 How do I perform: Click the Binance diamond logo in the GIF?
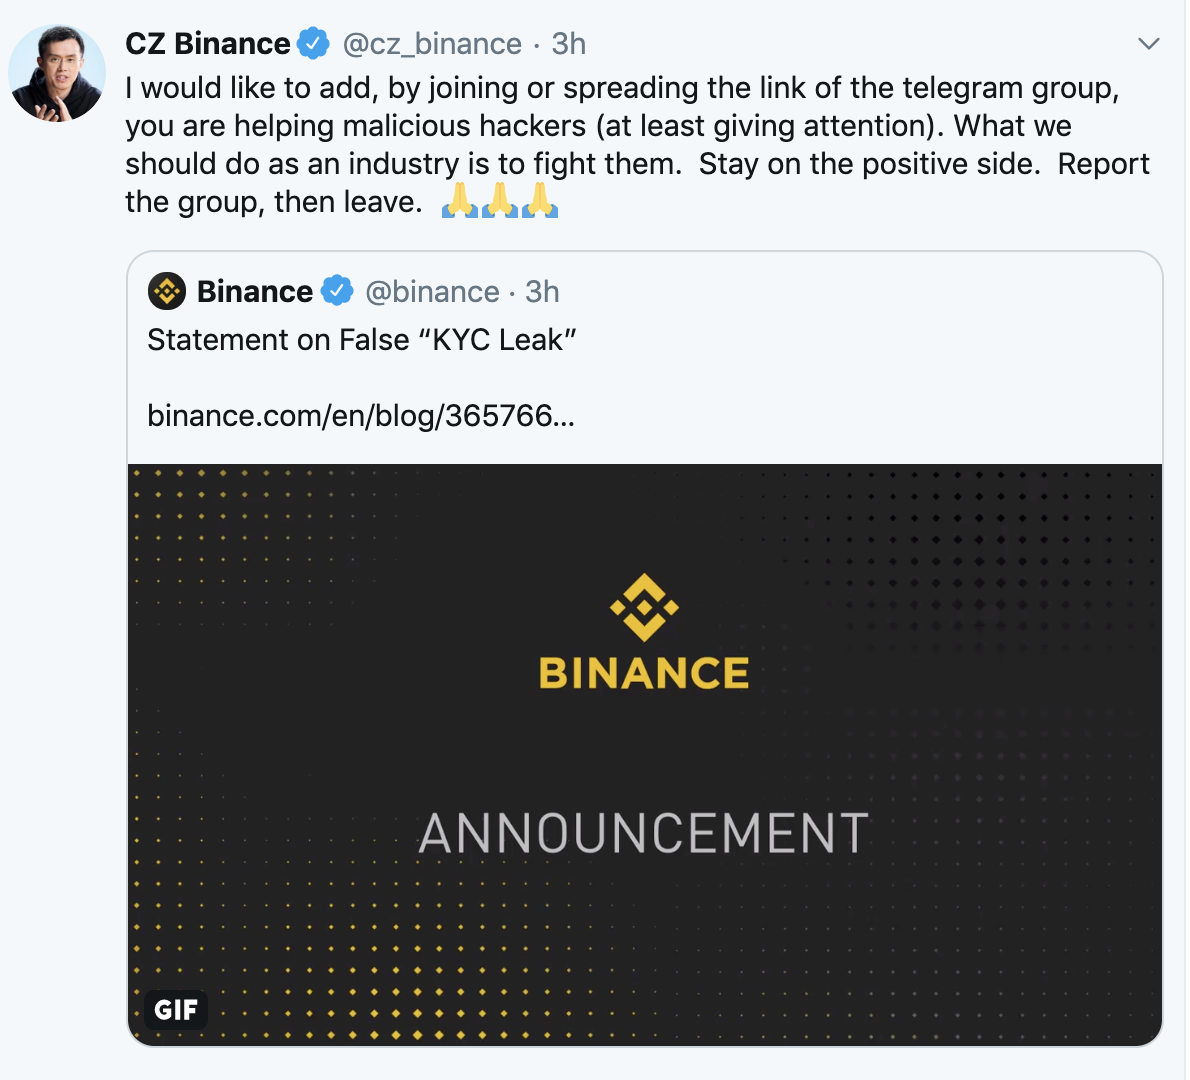pos(644,607)
